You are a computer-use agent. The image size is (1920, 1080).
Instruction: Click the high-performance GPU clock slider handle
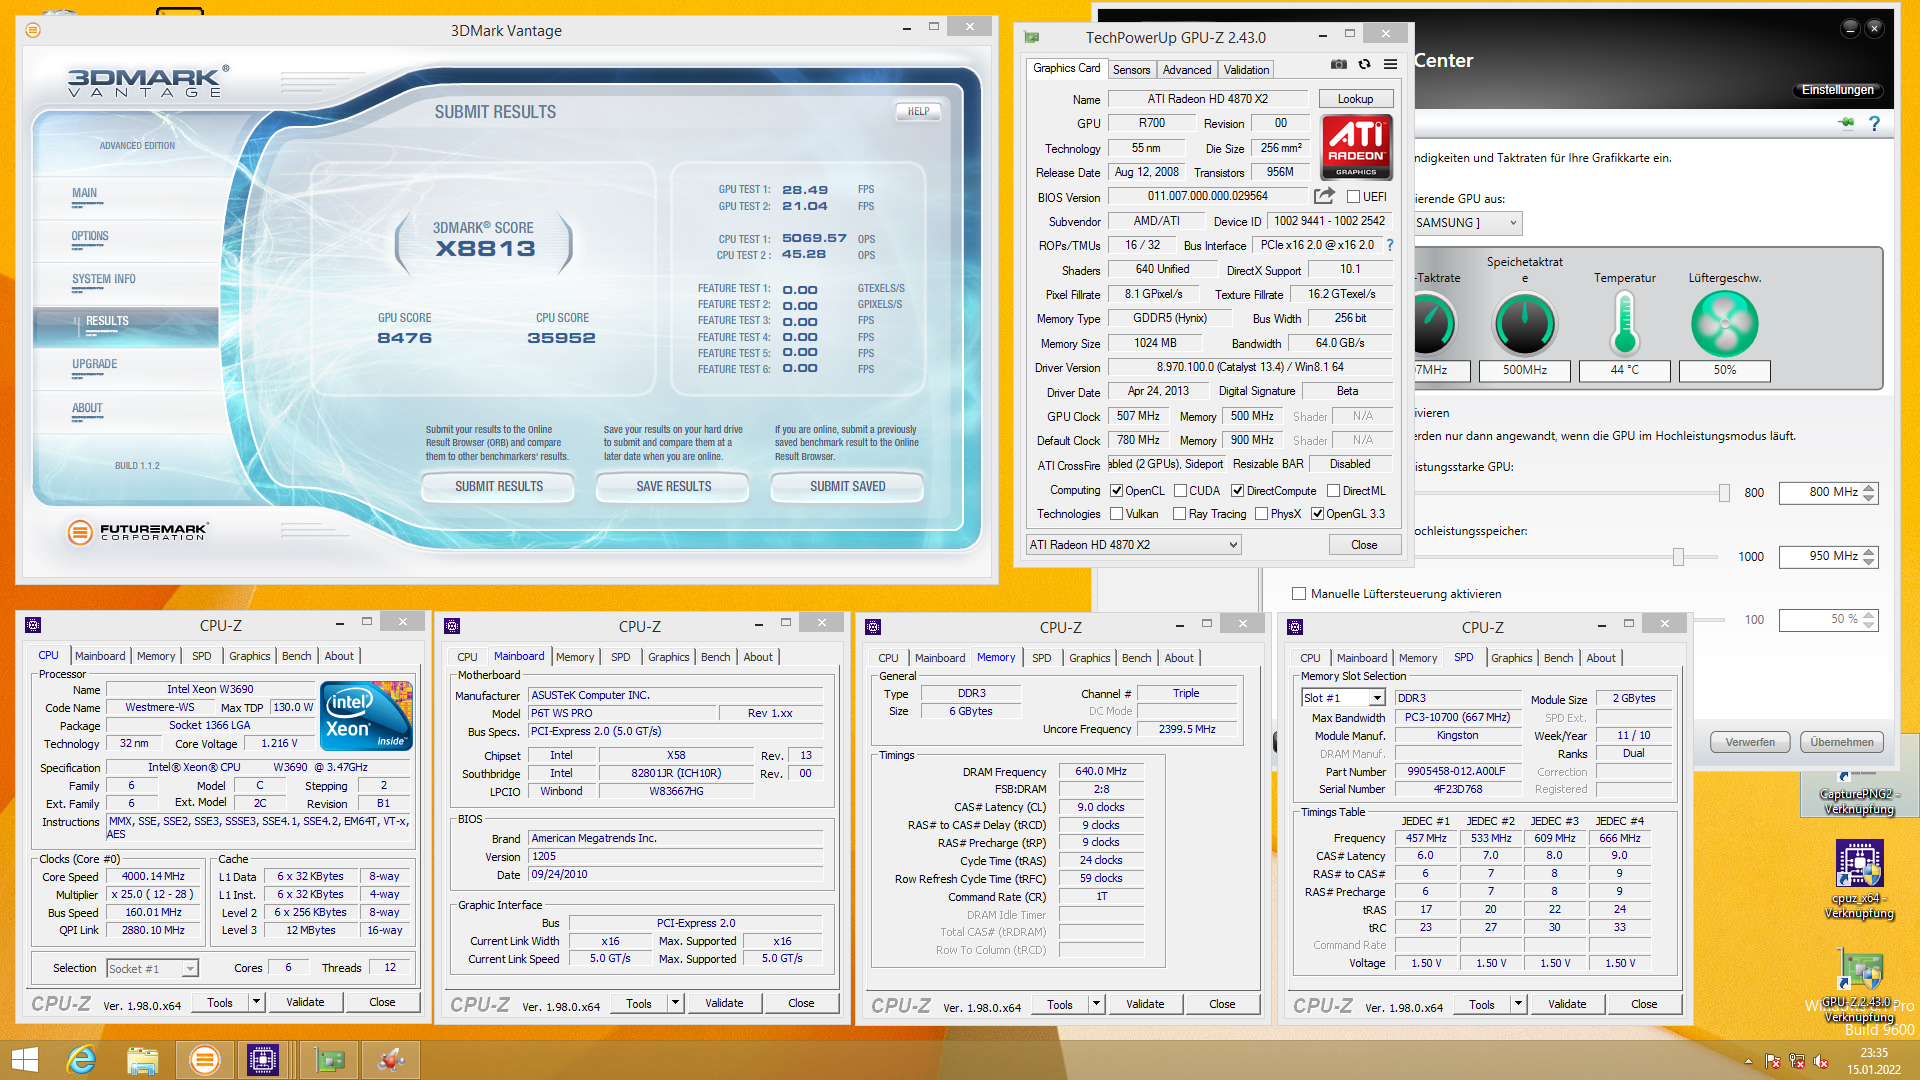[x=1724, y=493]
